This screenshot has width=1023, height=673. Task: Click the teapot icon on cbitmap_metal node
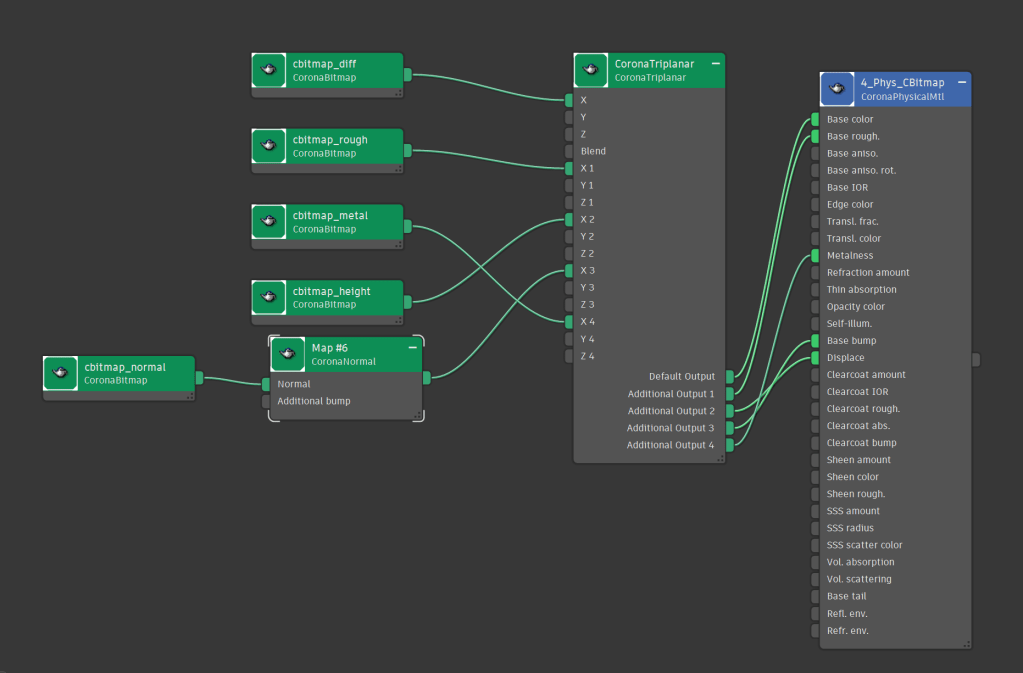269,222
